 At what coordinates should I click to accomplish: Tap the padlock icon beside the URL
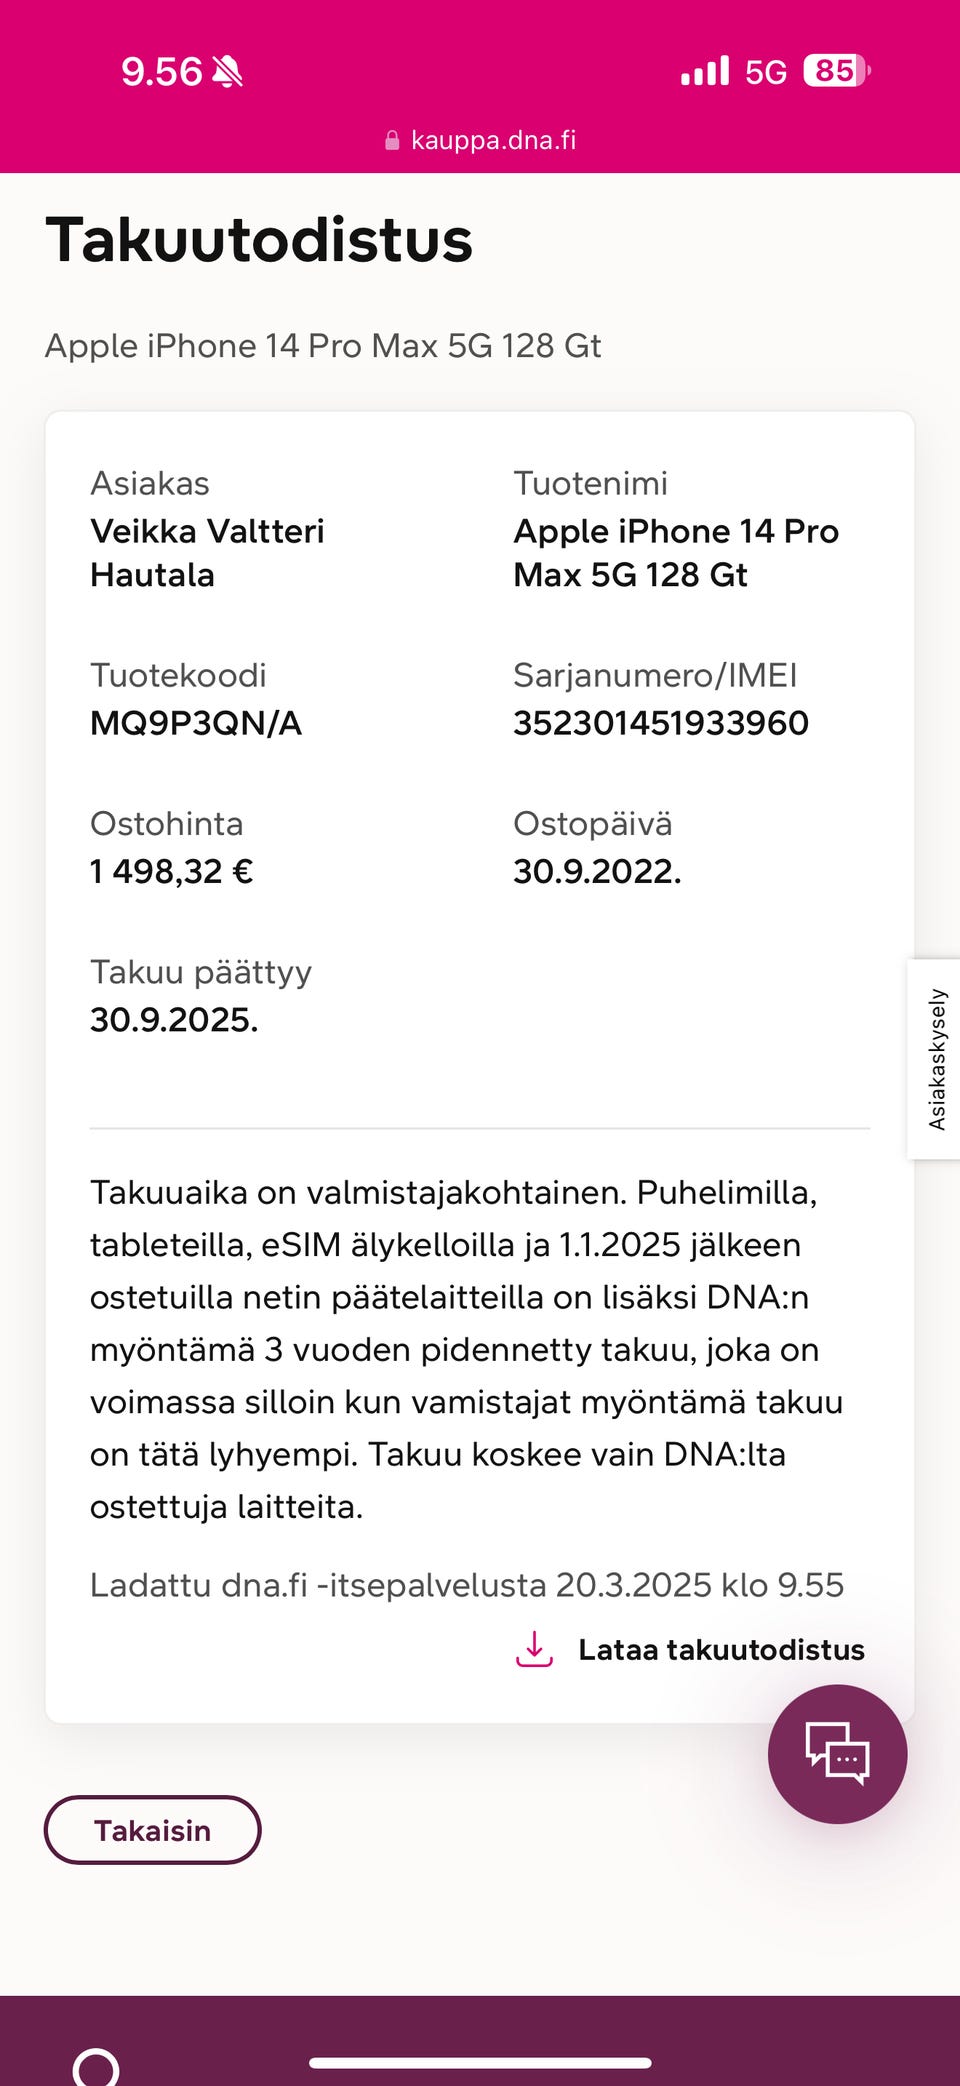[x=392, y=141]
